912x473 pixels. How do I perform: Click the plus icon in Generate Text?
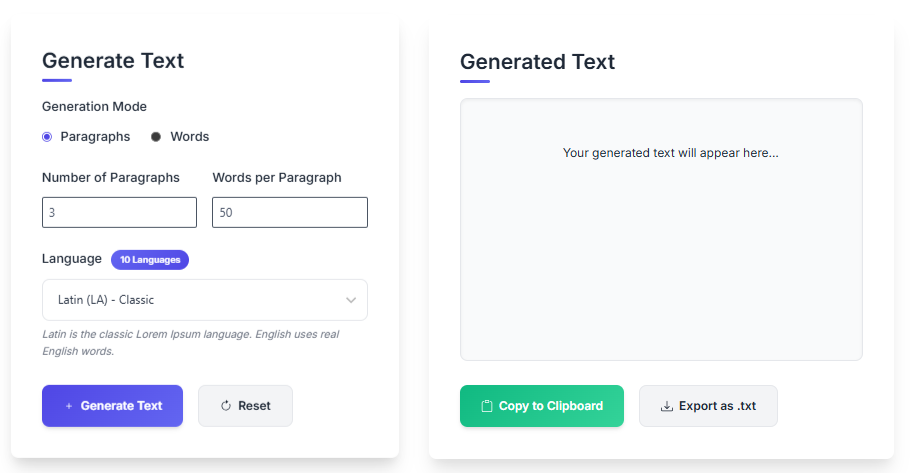tap(68, 406)
